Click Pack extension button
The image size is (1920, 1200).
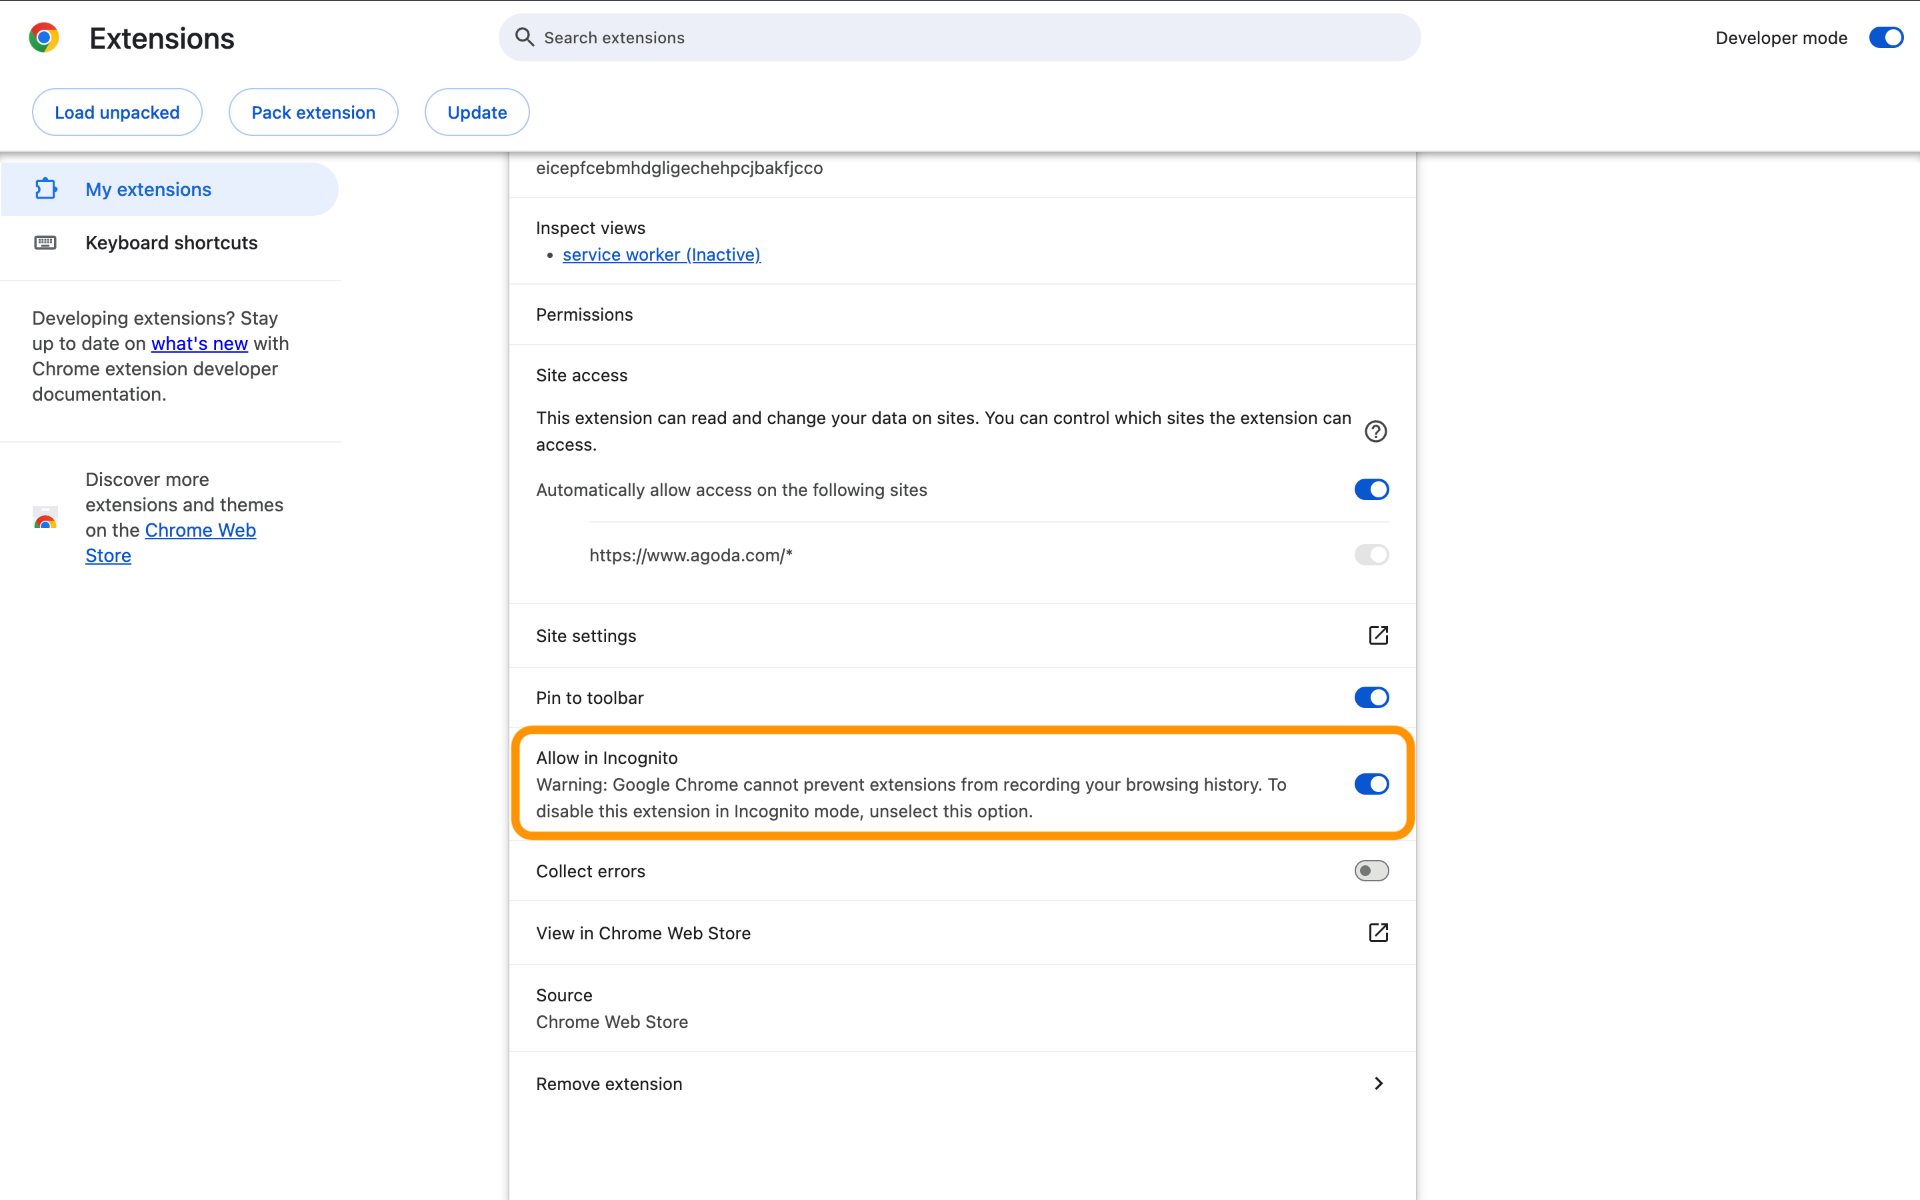[x=313, y=112]
